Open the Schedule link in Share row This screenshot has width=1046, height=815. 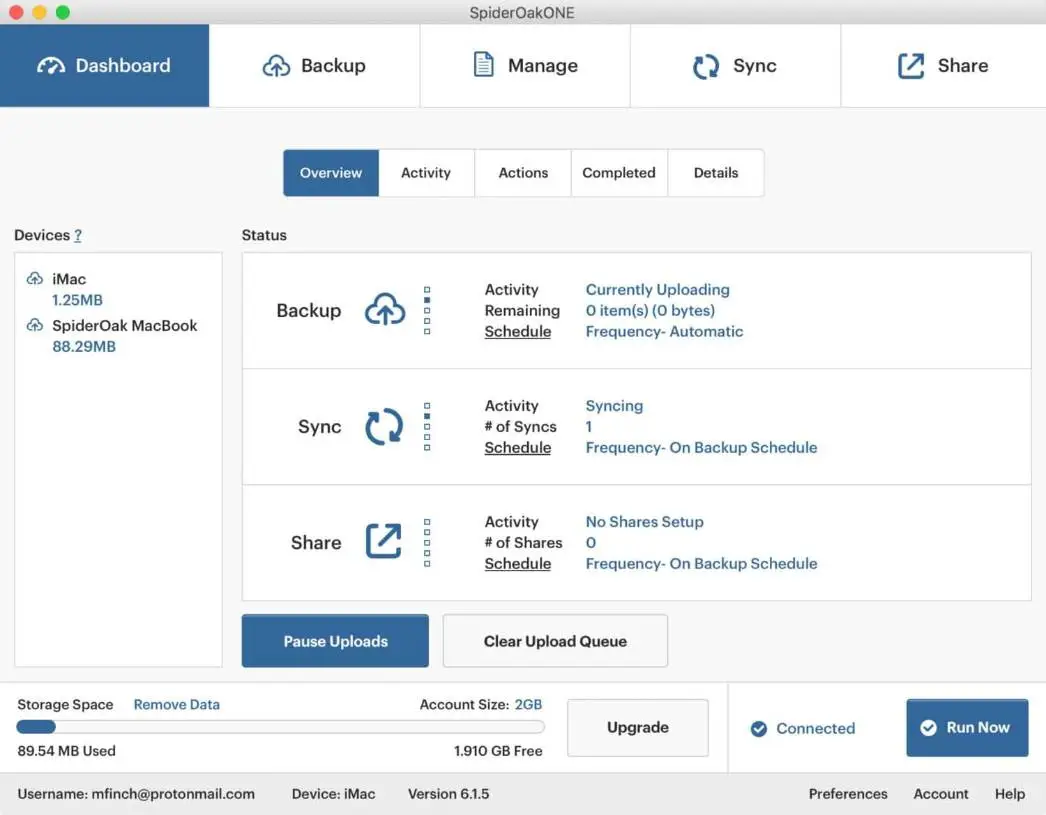[x=518, y=564]
